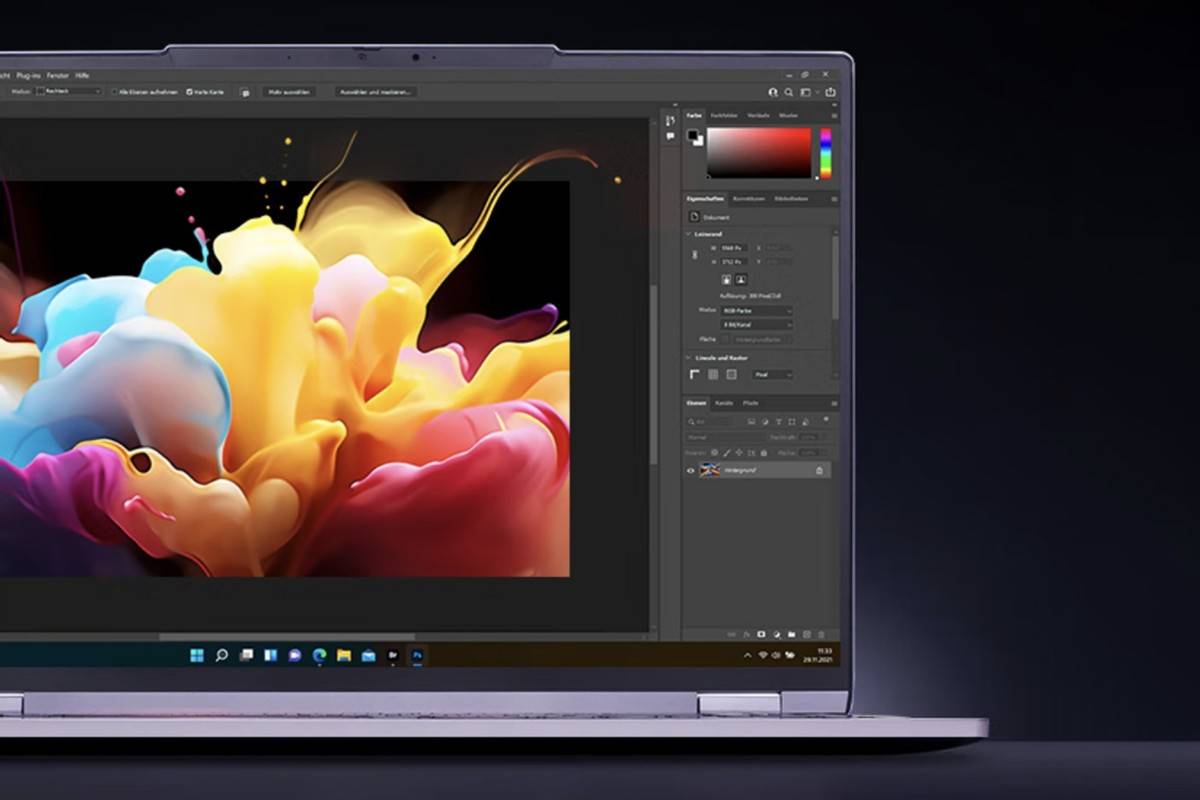Click the new adjustment layer icon
1200x800 pixels.
coord(776,634)
